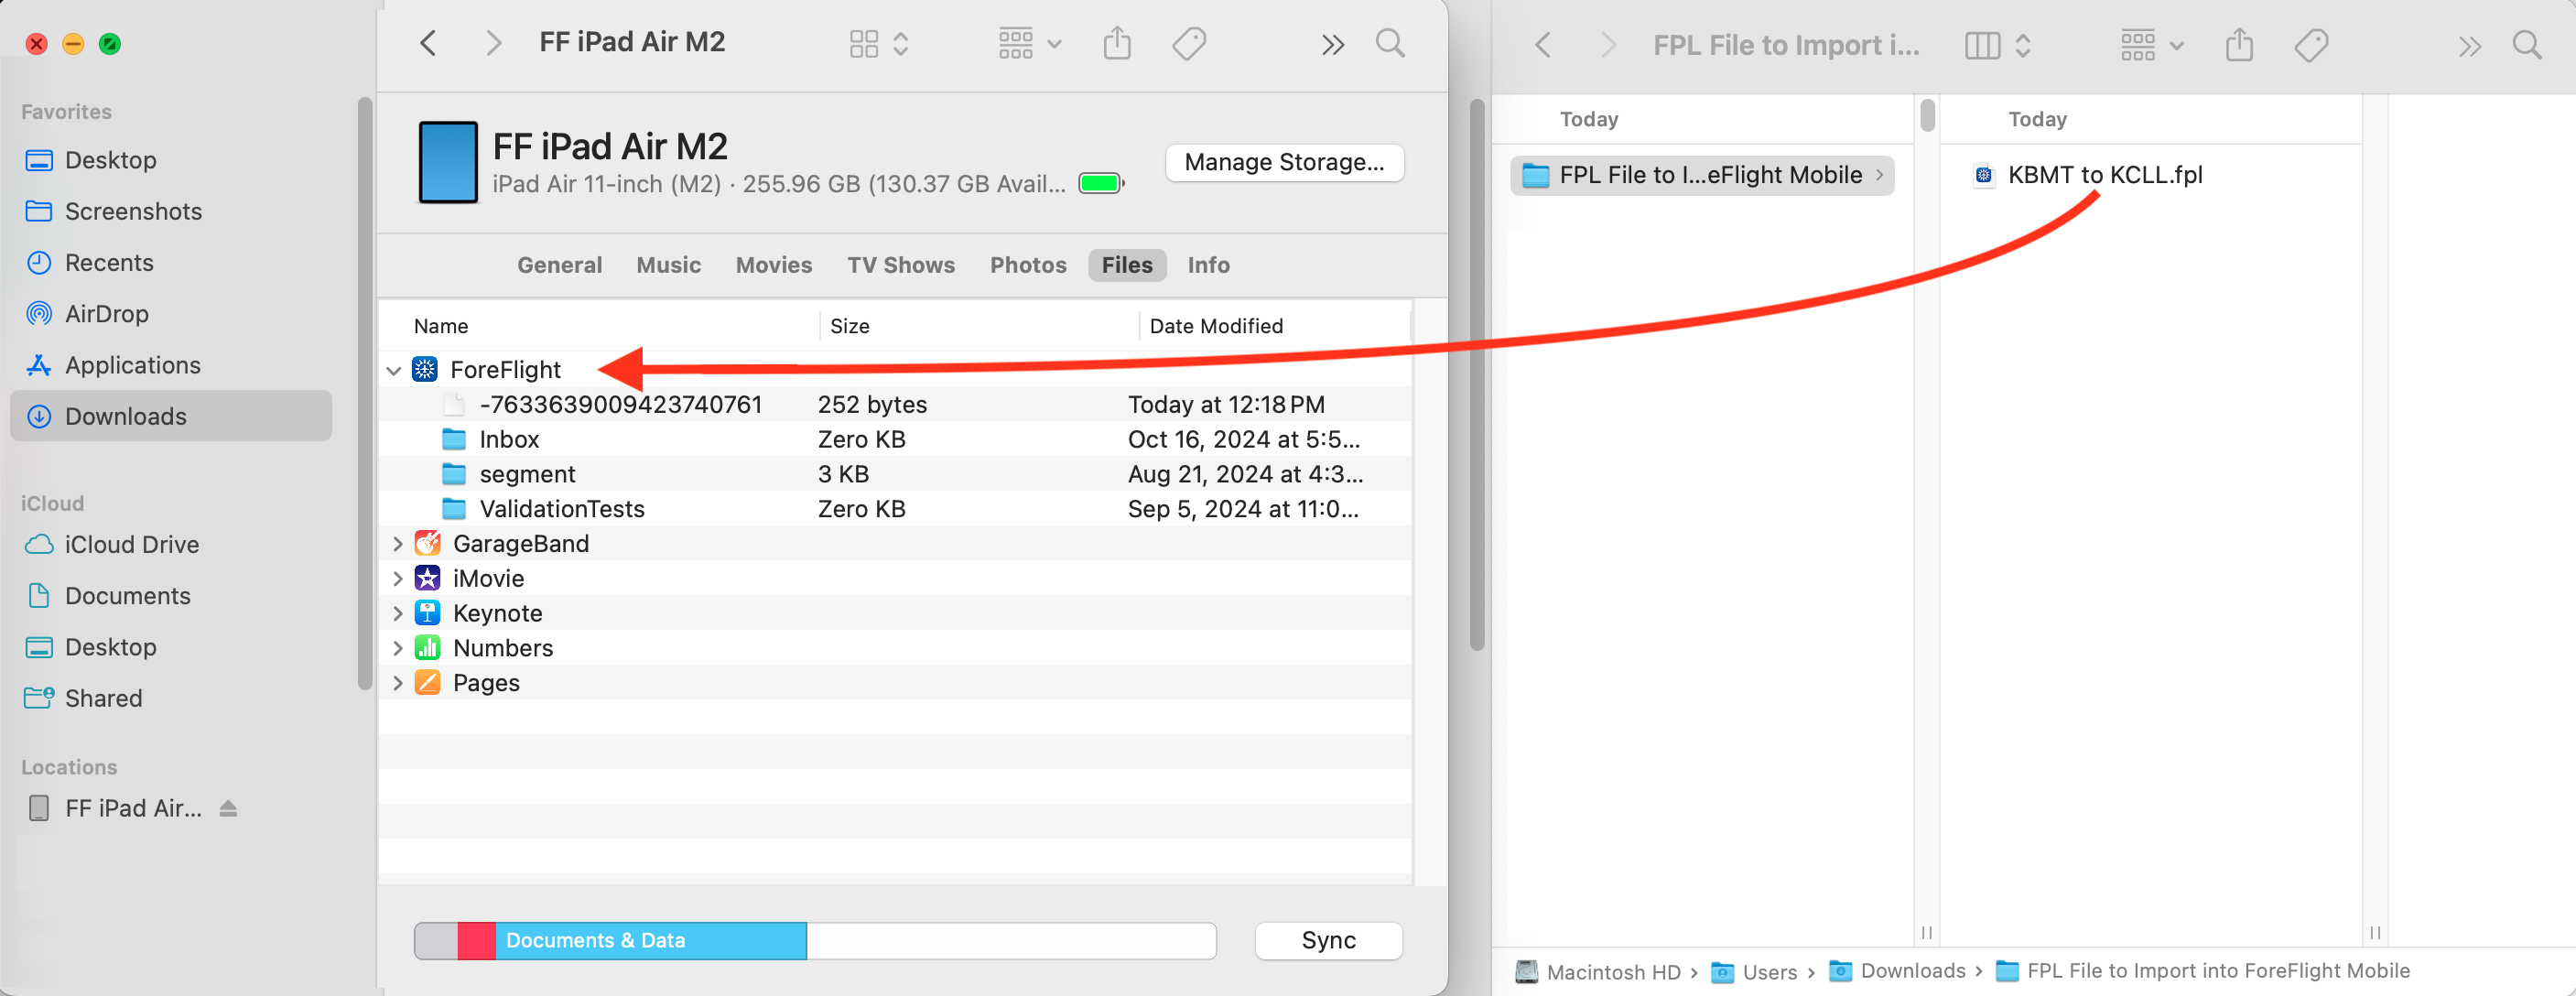Open search in FPL File to Import window
2576x996 pixels.
click(x=2526, y=45)
